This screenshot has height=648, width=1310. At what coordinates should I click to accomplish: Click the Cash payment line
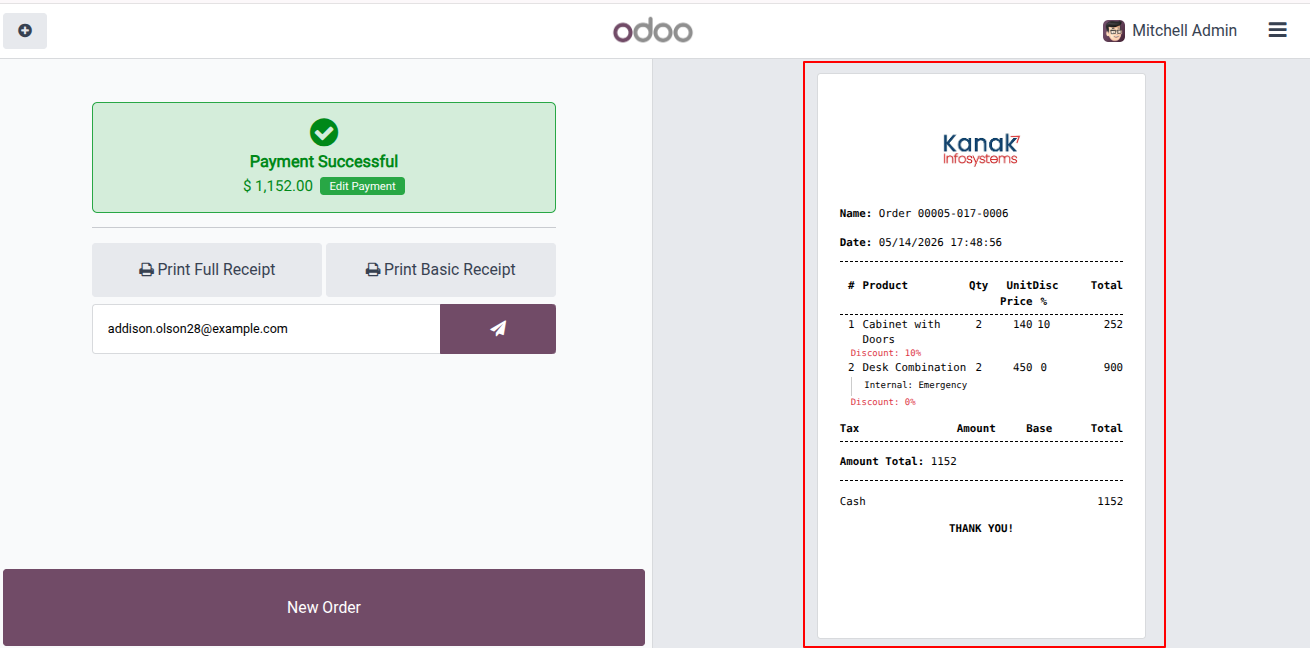[x=981, y=501]
